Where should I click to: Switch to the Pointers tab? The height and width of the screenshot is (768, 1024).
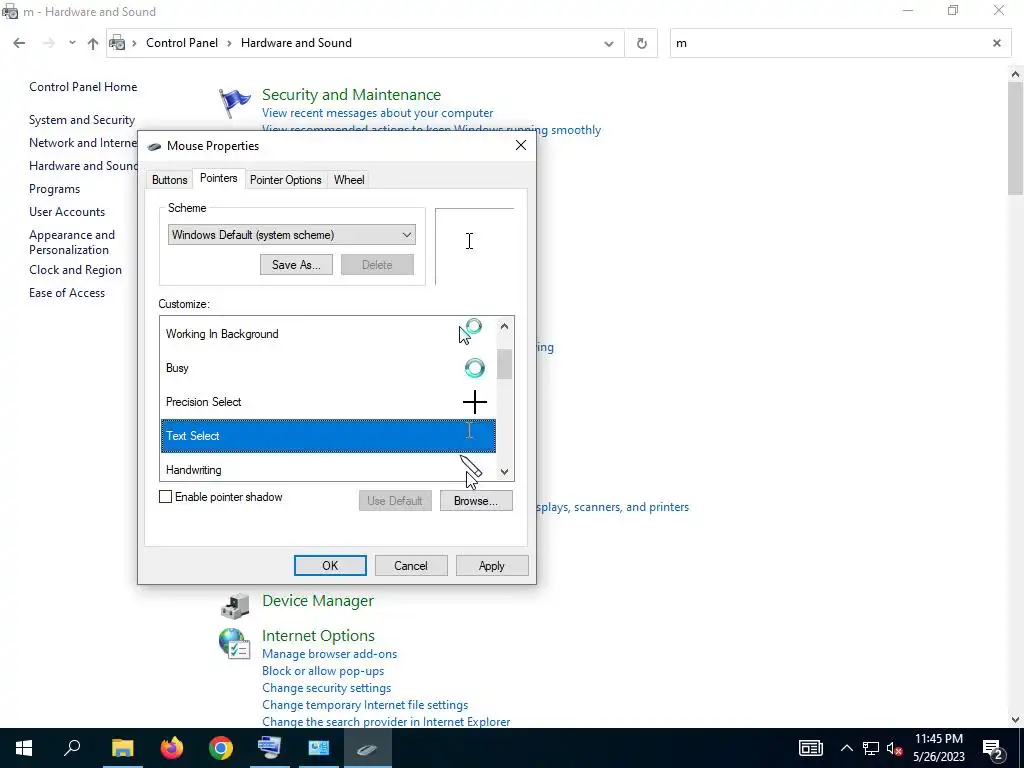[218, 178]
